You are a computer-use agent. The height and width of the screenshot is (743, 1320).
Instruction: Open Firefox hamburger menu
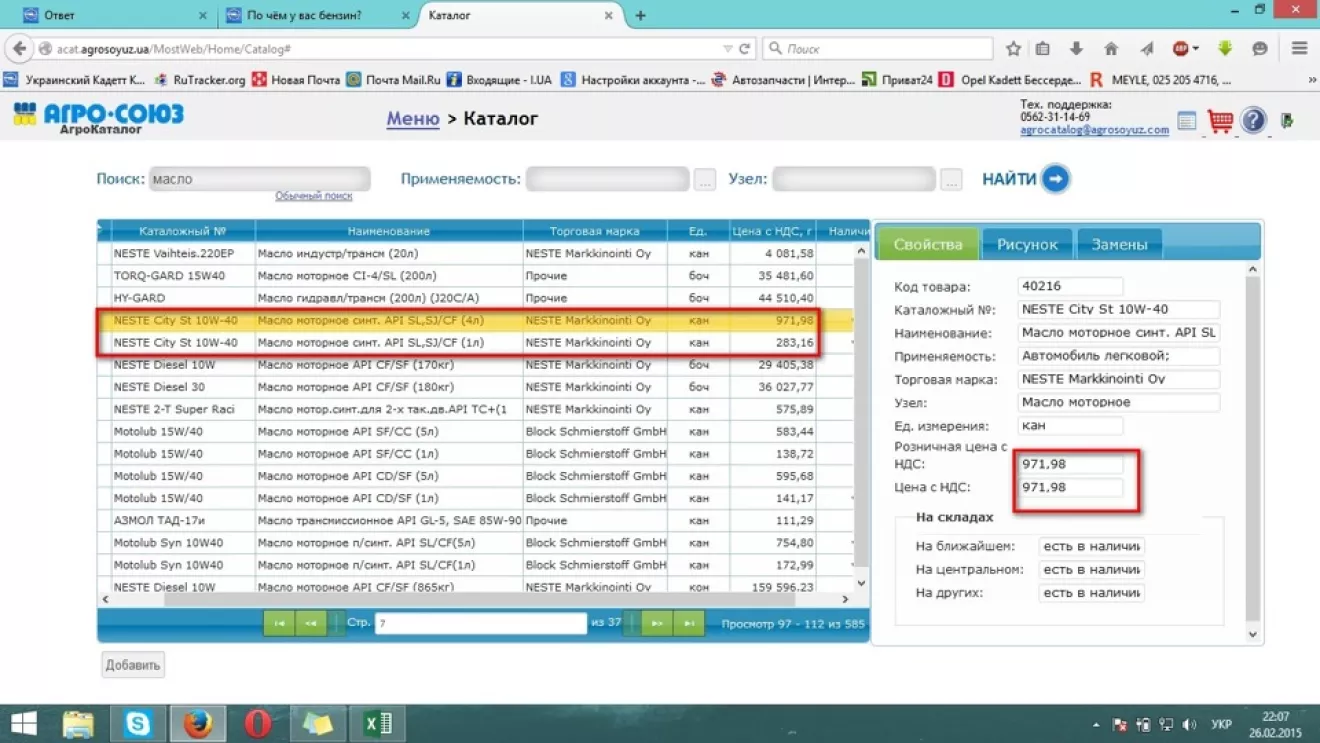click(1299, 48)
